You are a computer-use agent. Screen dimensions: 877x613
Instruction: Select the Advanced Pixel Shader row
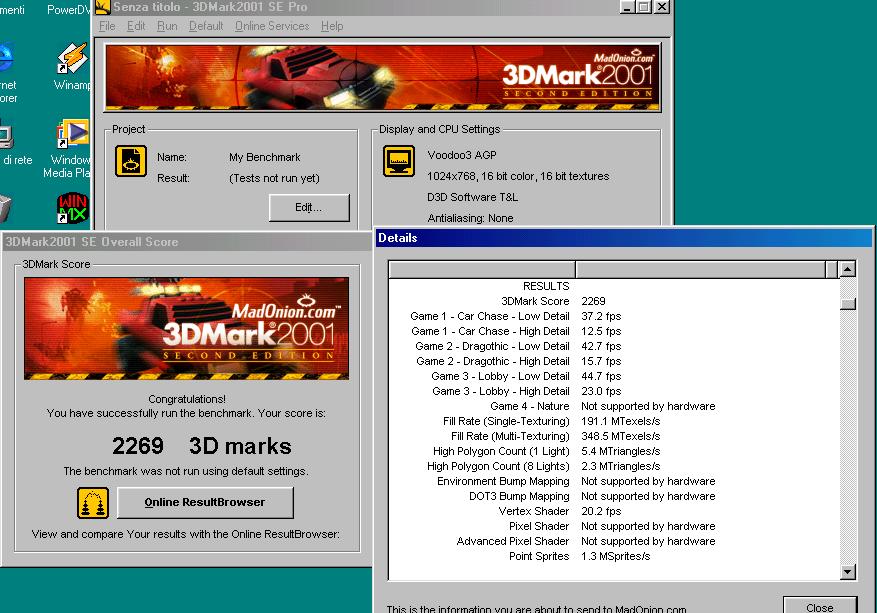point(614,541)
